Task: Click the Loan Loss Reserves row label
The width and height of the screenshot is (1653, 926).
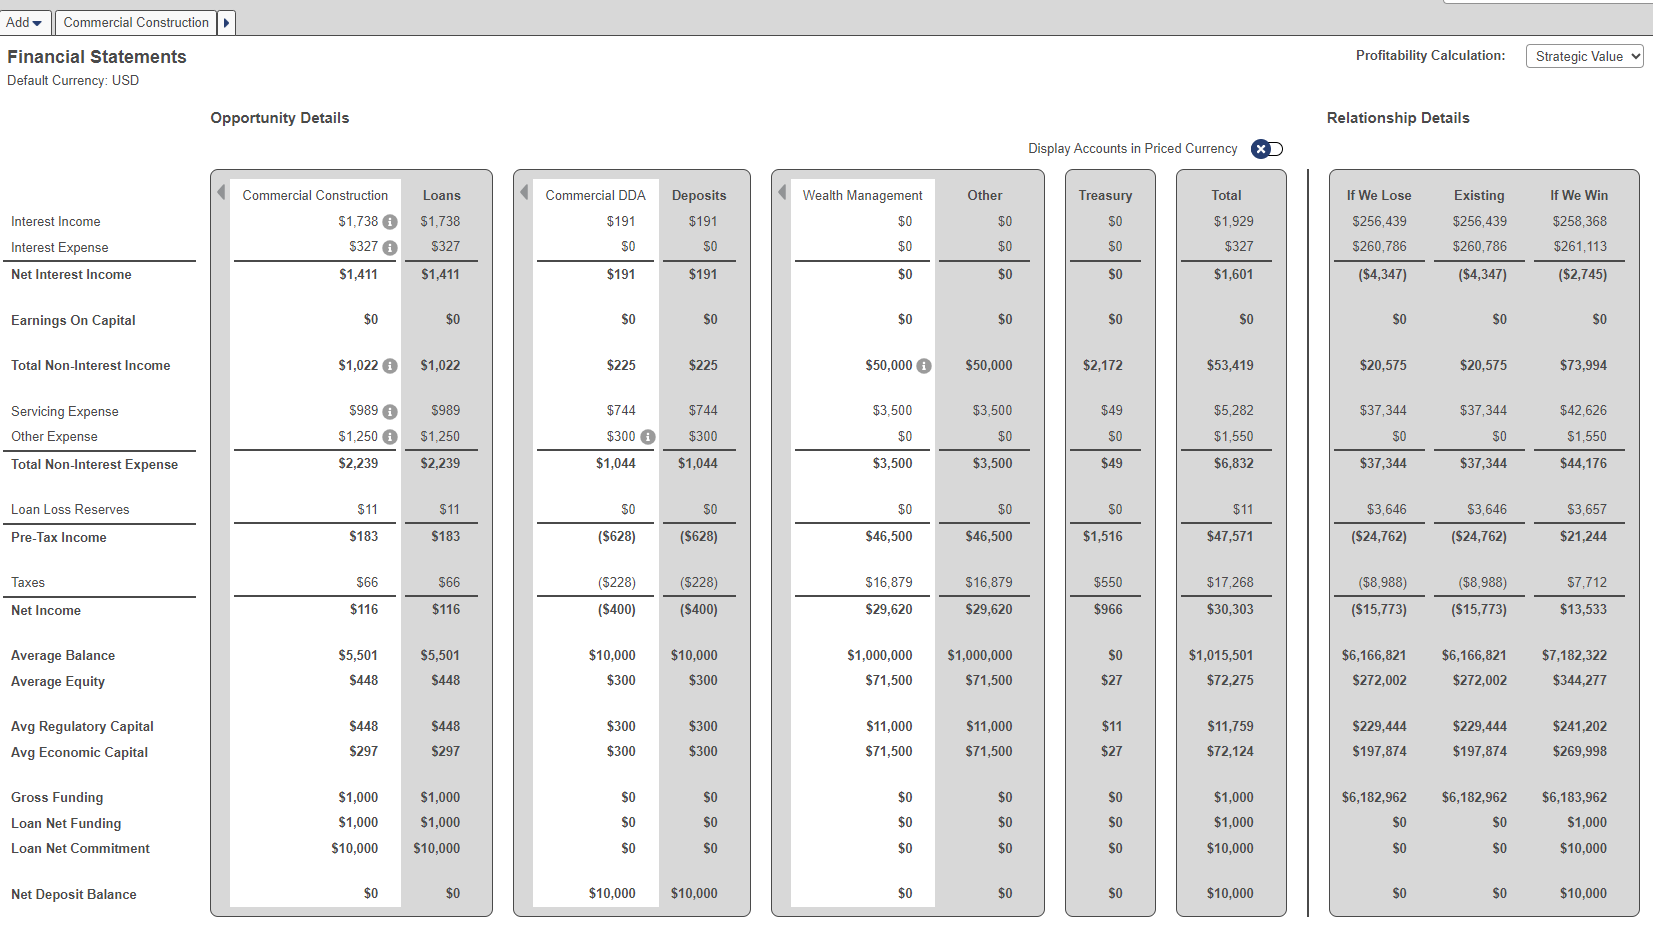Action: click(70, 509)
